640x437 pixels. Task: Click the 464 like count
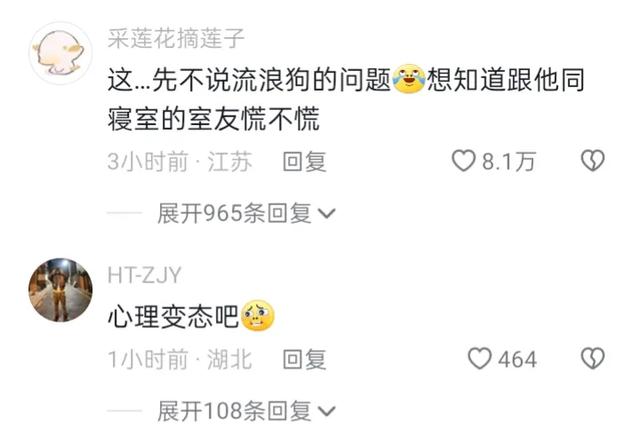517,359
